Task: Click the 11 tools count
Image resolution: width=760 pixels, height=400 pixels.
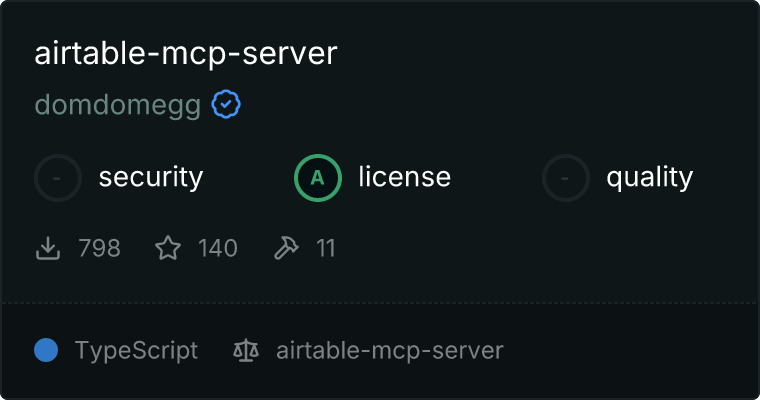Action: coord(326,248)
